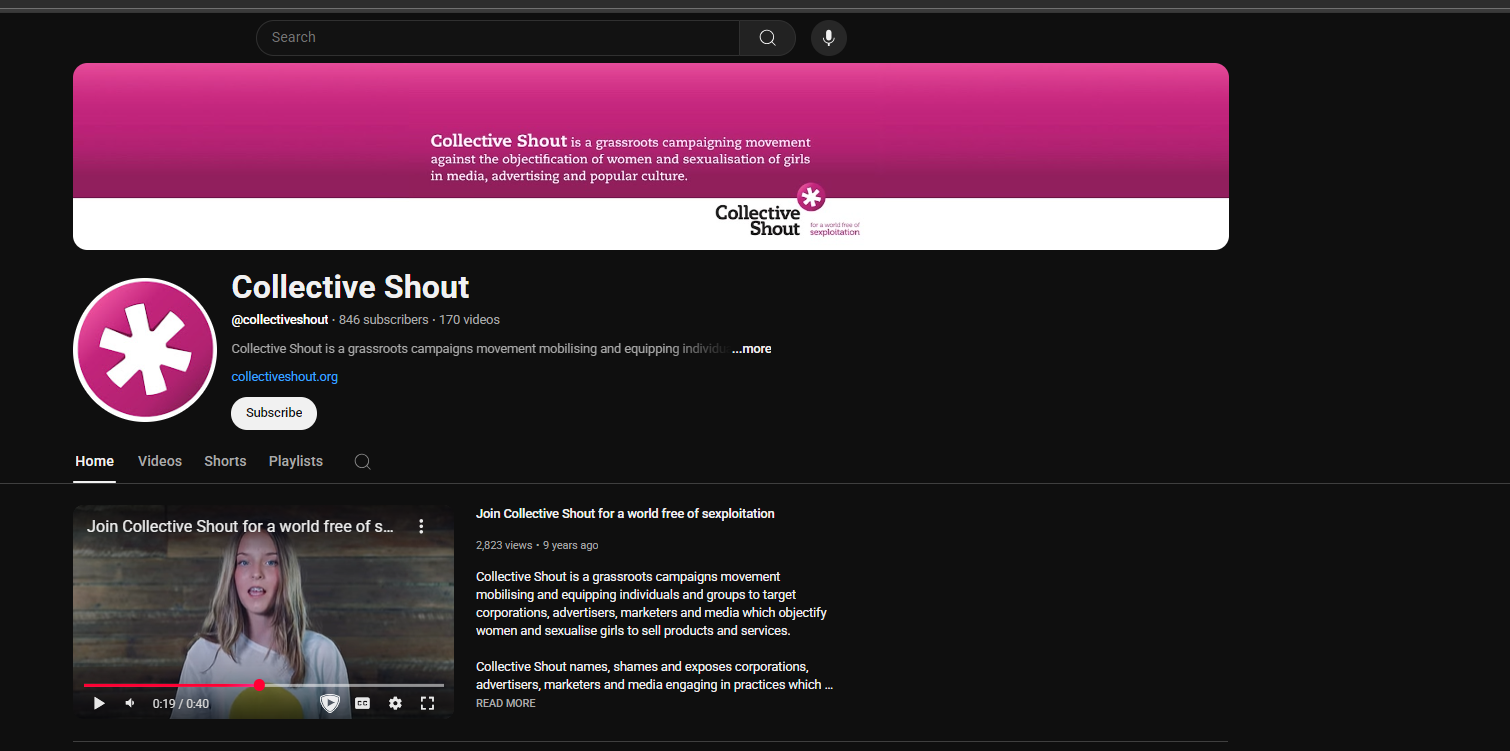
Task: Switch to the Home tab
Action: tap(94, 461)
